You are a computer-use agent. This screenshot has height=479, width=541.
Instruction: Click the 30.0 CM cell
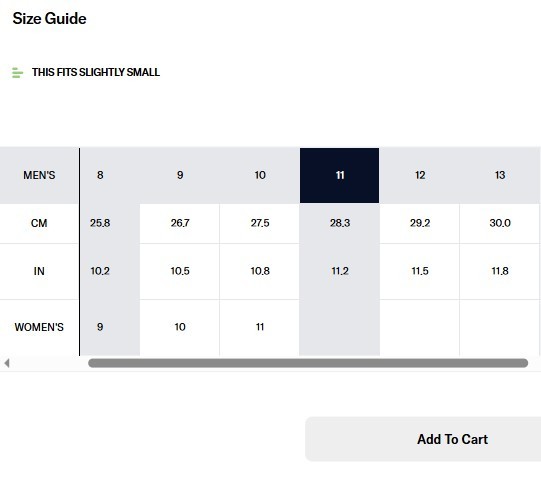coord(500,223)
